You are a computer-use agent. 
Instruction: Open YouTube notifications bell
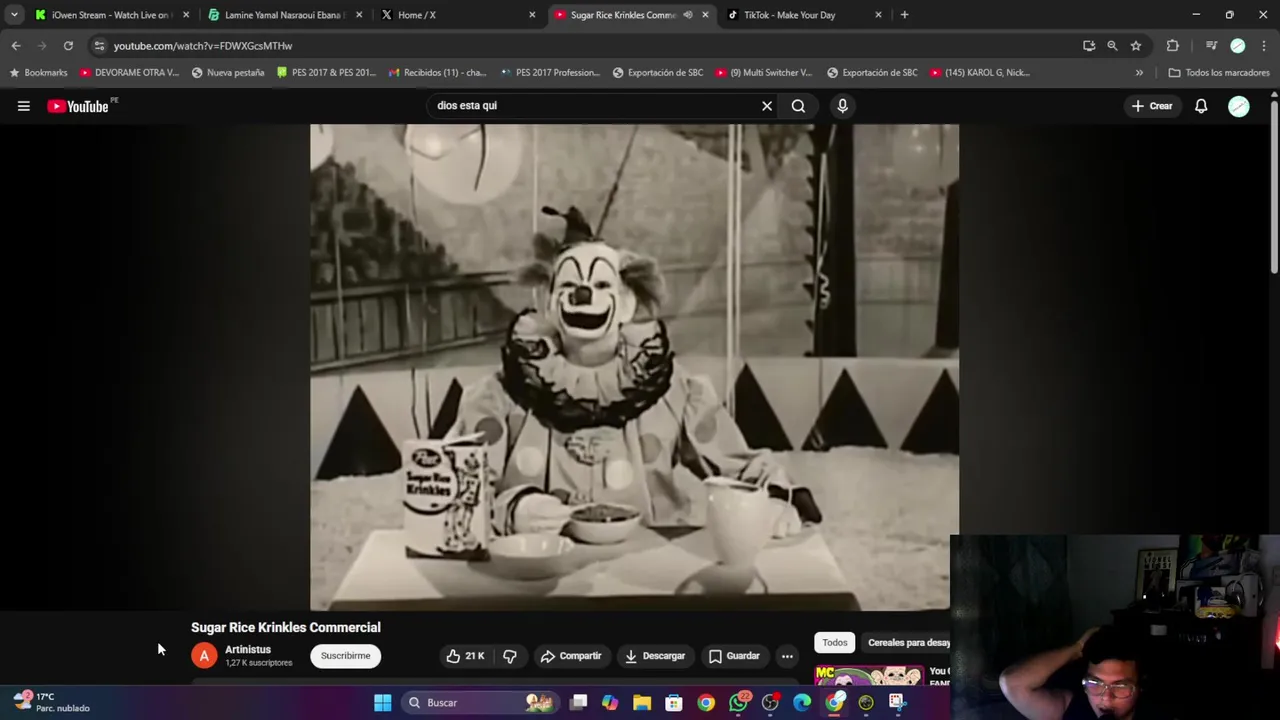1201,106
